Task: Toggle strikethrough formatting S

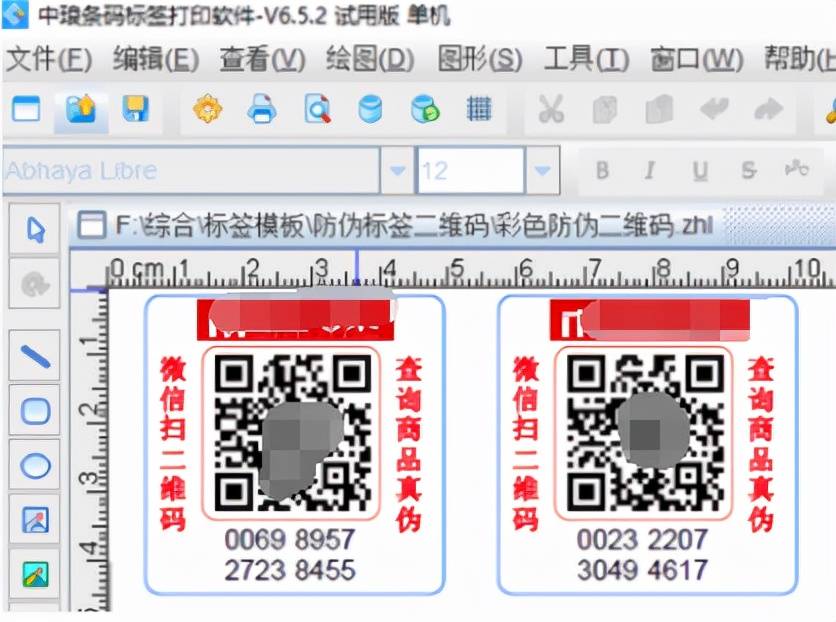Action: click(x=749, y=171)
